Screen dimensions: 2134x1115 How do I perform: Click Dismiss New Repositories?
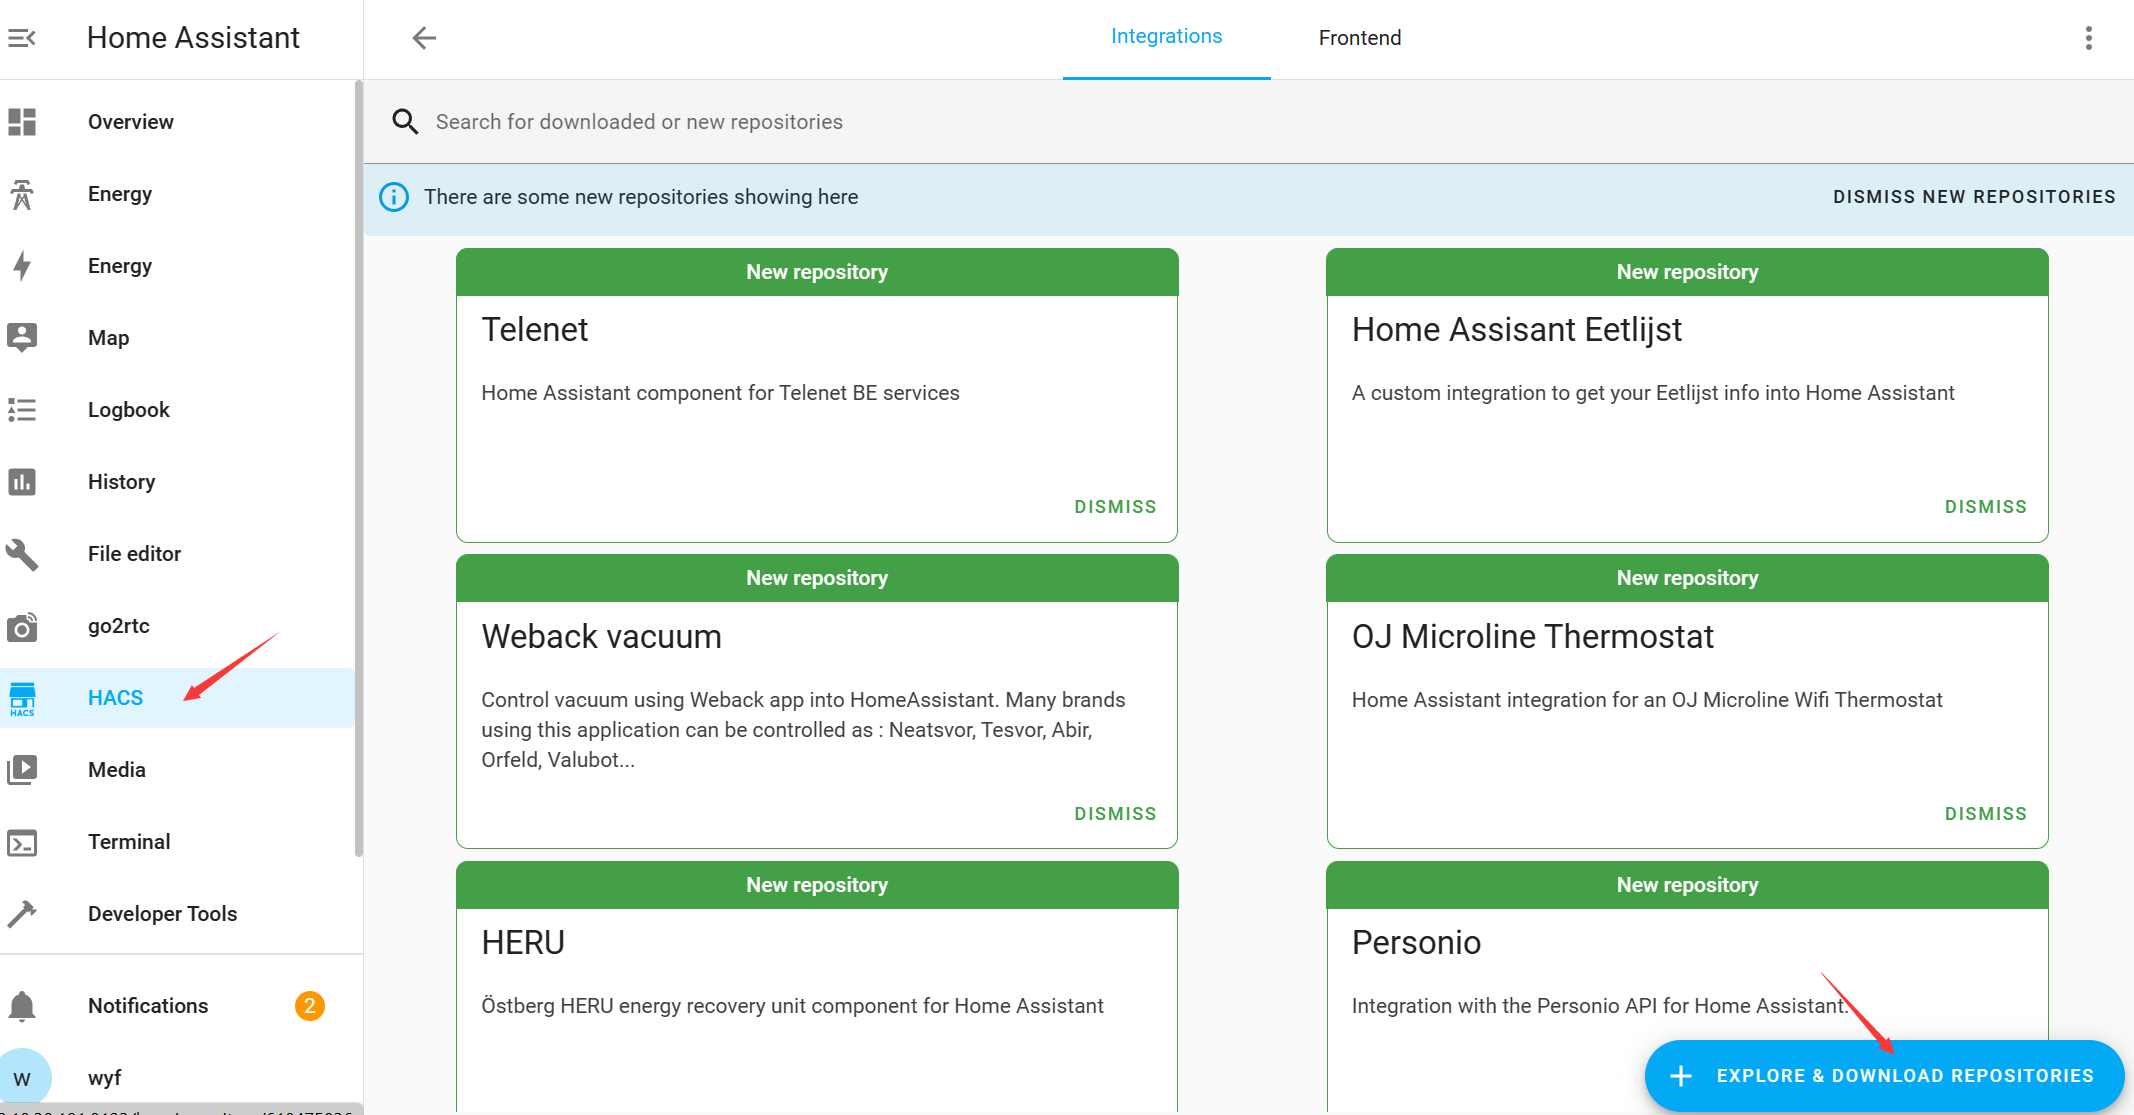pos(1974,197)
